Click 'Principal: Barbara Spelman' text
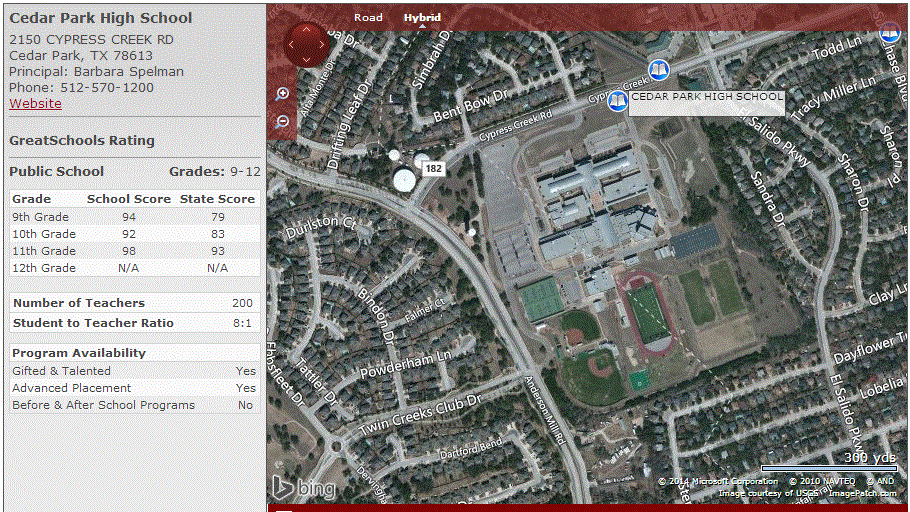910x512 pixels. [96, 71]
